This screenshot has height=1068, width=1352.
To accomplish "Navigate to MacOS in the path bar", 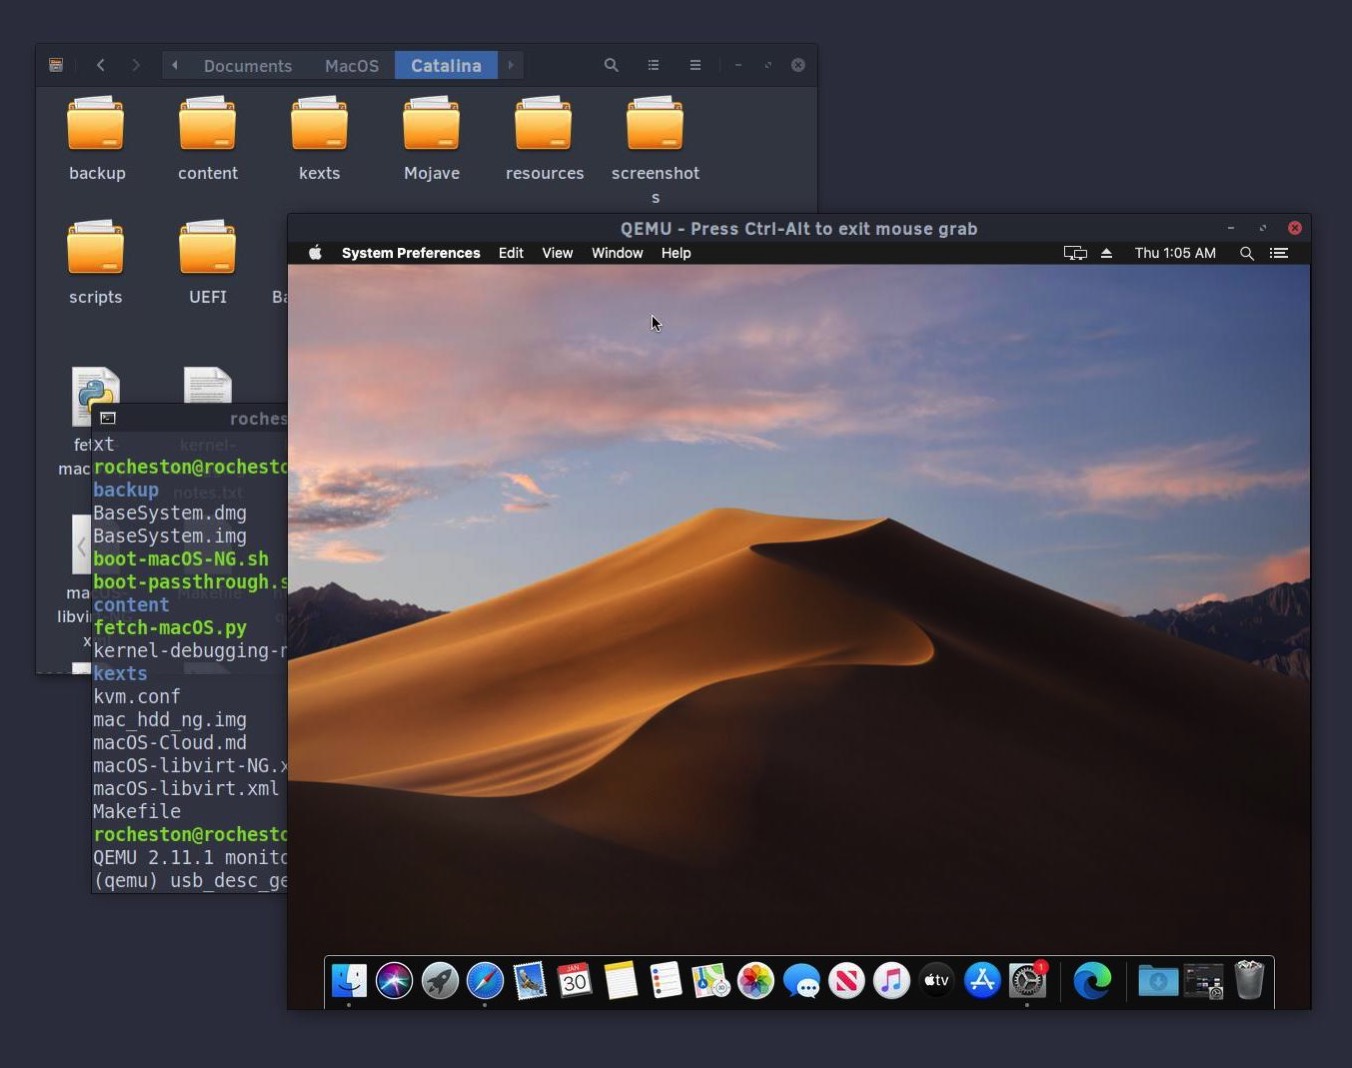I will [x=352, y=65].
